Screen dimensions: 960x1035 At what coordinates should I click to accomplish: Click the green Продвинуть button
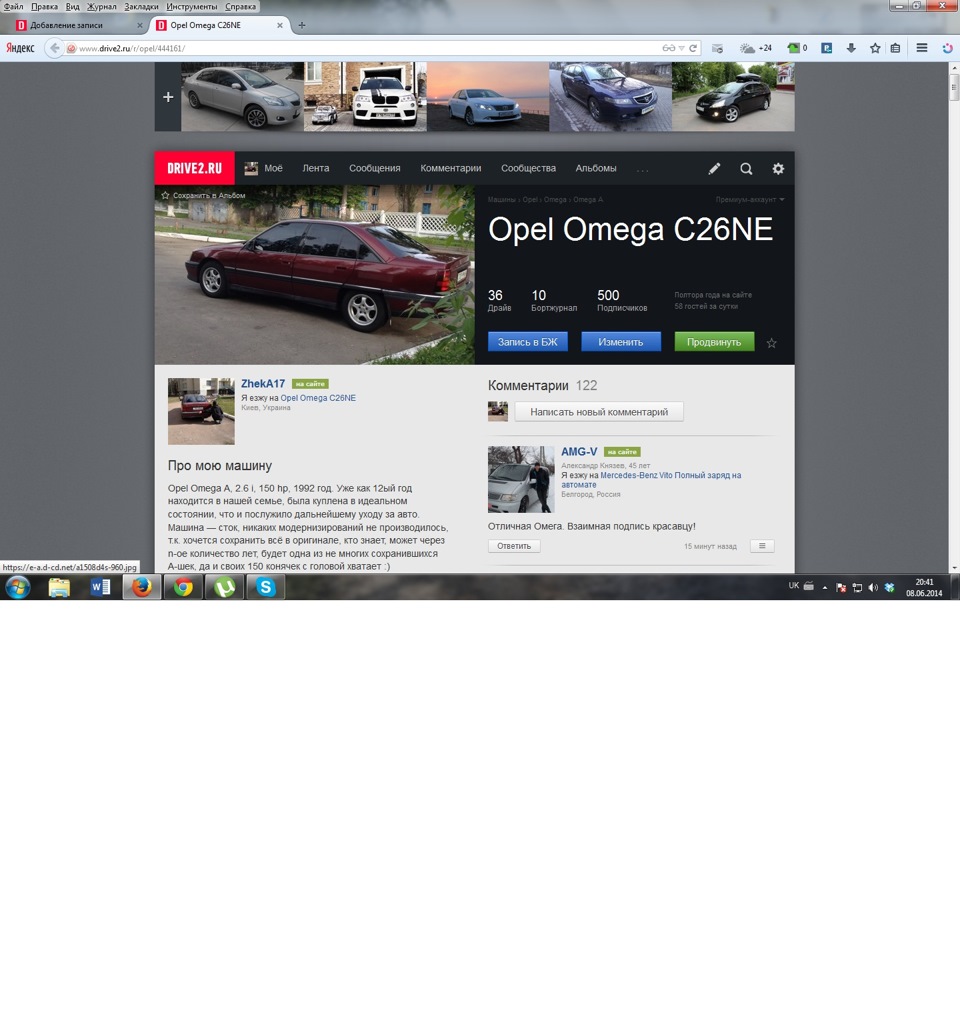coord(714,342)
